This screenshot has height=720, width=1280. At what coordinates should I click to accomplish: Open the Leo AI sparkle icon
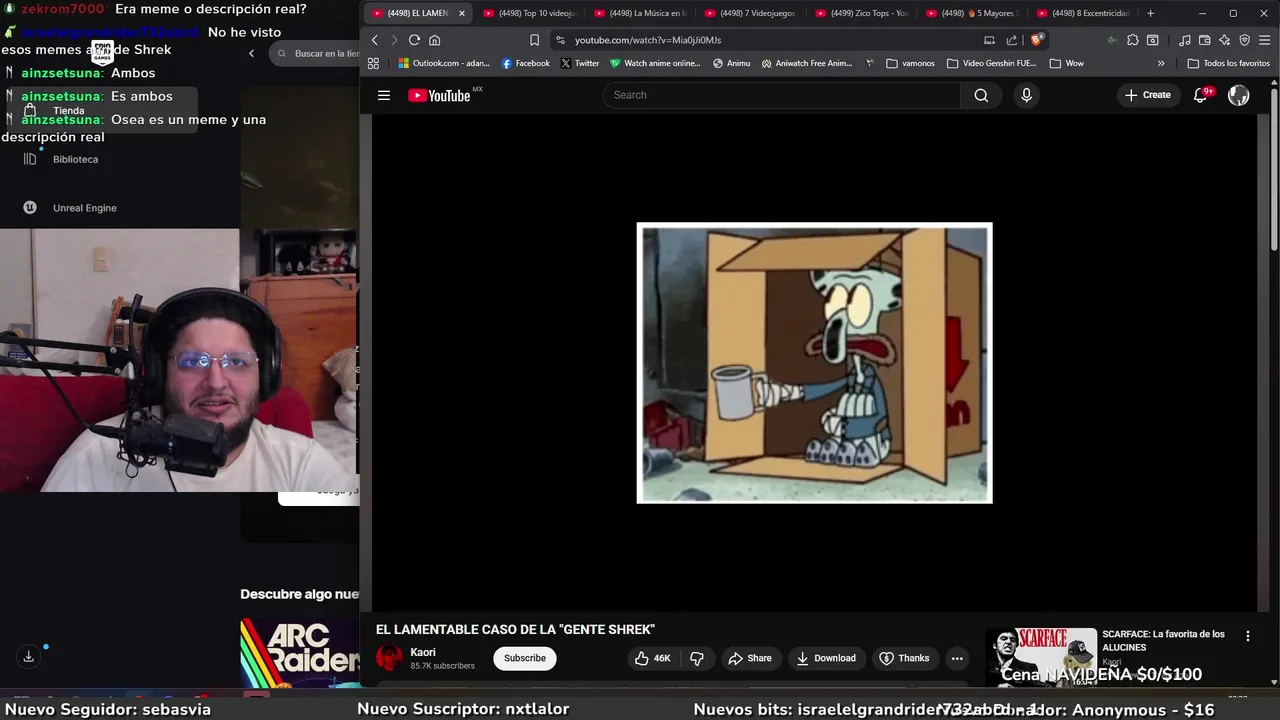(1225, 40)
